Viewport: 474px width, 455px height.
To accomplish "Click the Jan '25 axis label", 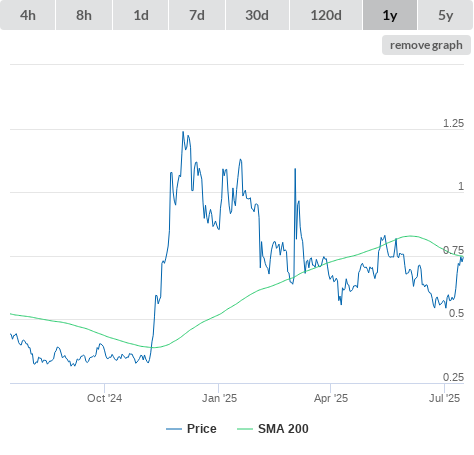I will click(x=219, y=398).
